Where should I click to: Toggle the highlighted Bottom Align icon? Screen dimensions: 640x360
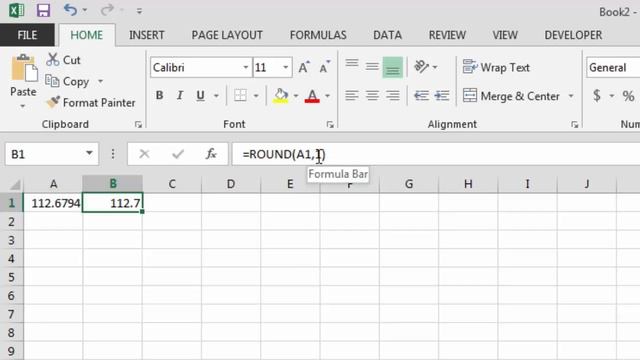392,67
